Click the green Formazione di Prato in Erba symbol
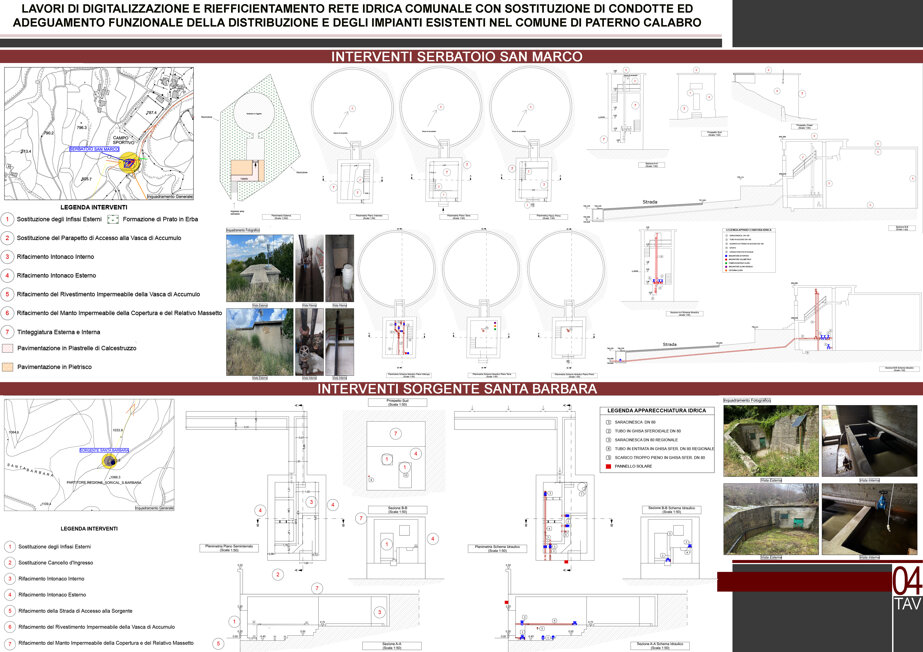923x652 pixels. pyautogui.click(x=113, y=219)
